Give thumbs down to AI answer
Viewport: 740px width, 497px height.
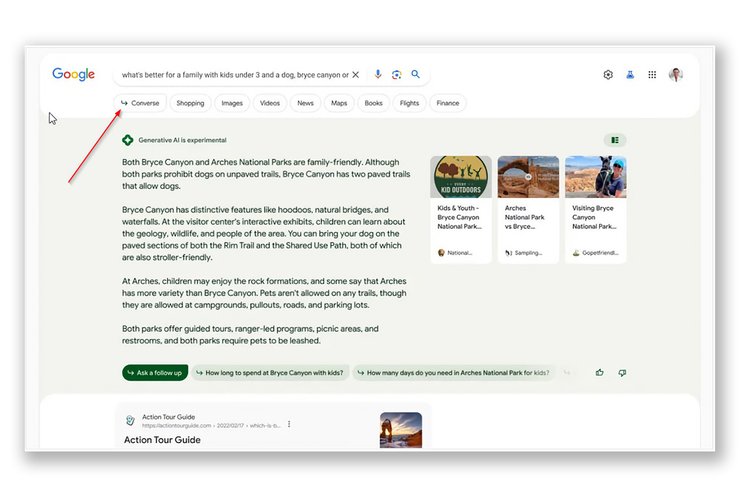click(x=622, y=372)
